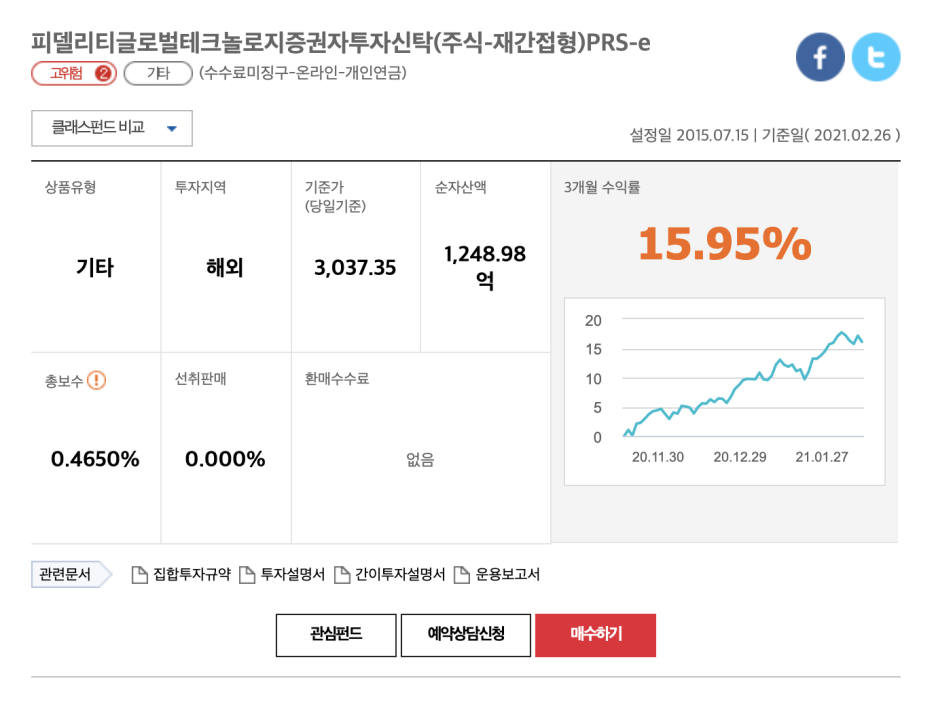
Task: Click the 설정일 2015.07.15 date text
Action: (689, 136)
